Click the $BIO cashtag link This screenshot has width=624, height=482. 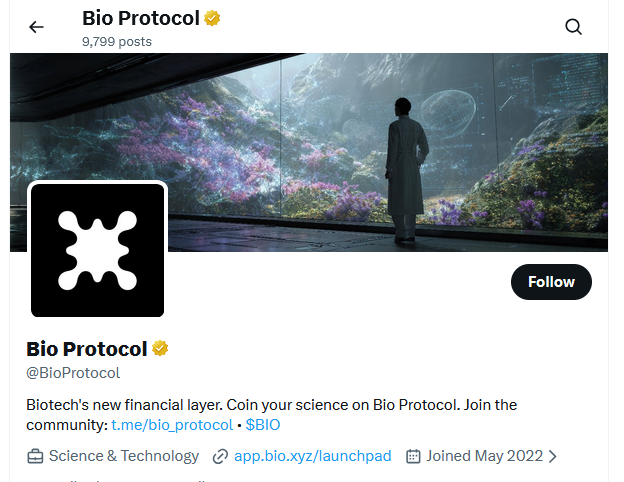coord(263,425)
